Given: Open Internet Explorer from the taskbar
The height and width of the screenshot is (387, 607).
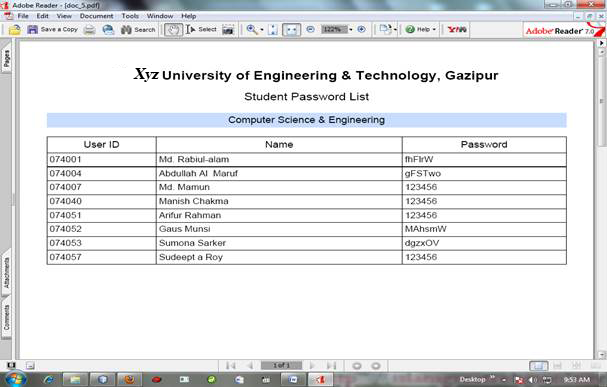Looking at the screenshot, I should pos(49,380).
